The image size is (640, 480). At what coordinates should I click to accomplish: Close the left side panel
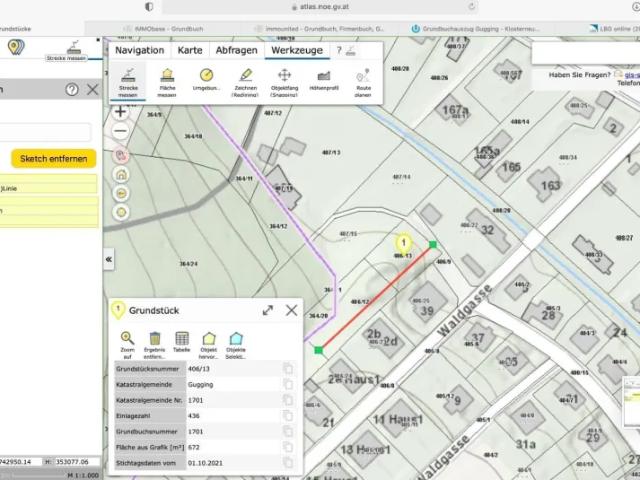coord(93,89)
